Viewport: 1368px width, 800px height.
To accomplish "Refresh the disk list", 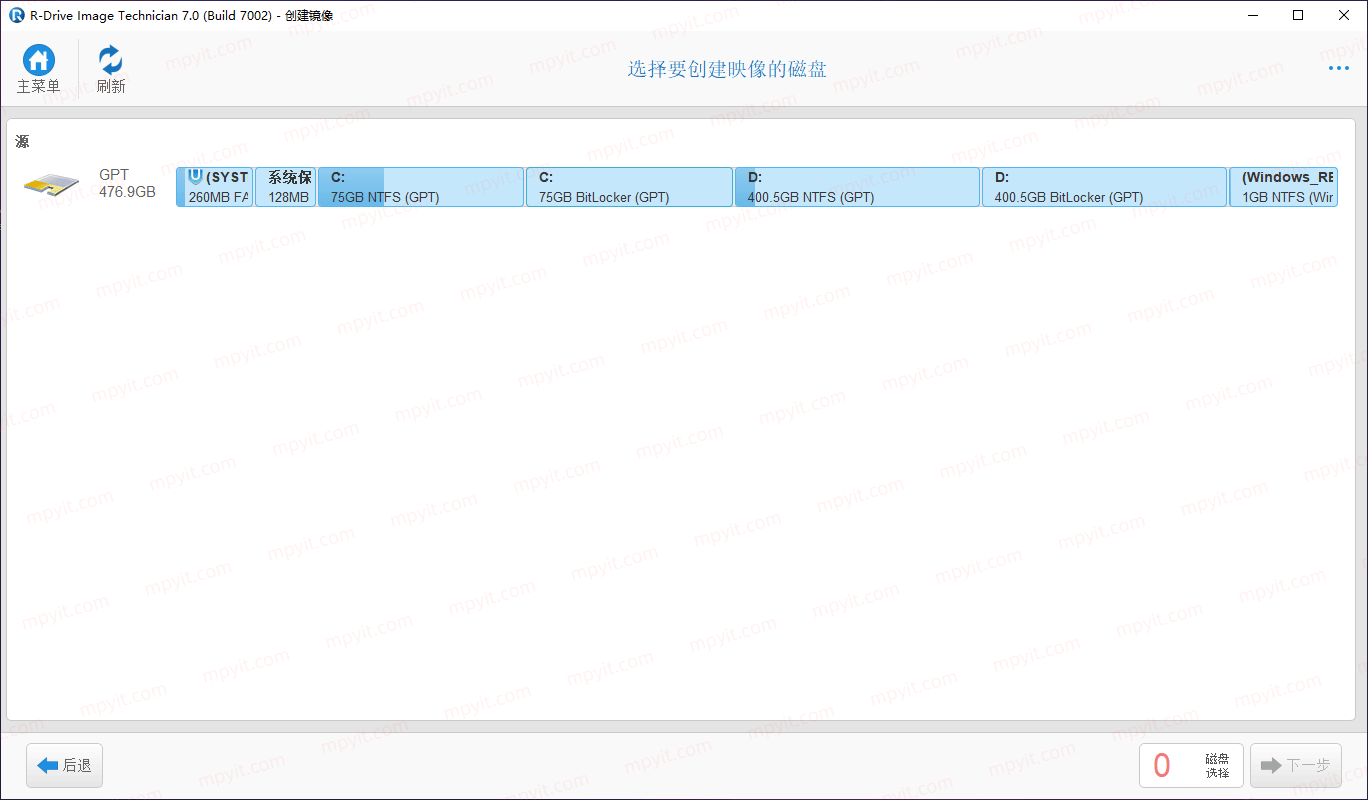I will click(x=111, y=69).
